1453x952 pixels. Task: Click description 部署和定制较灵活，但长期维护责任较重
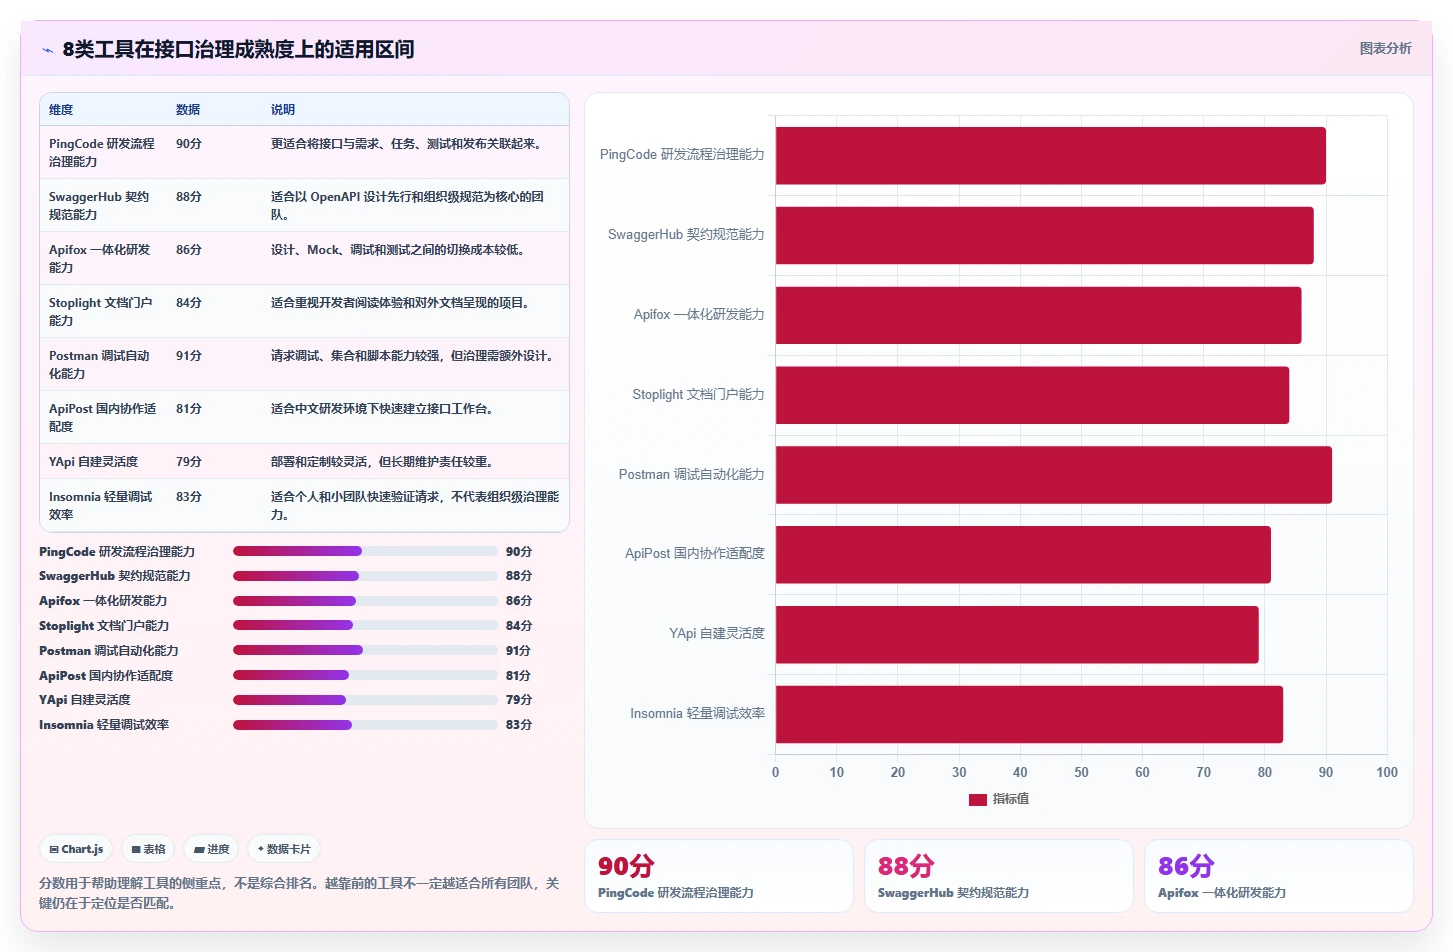[382, 462]
